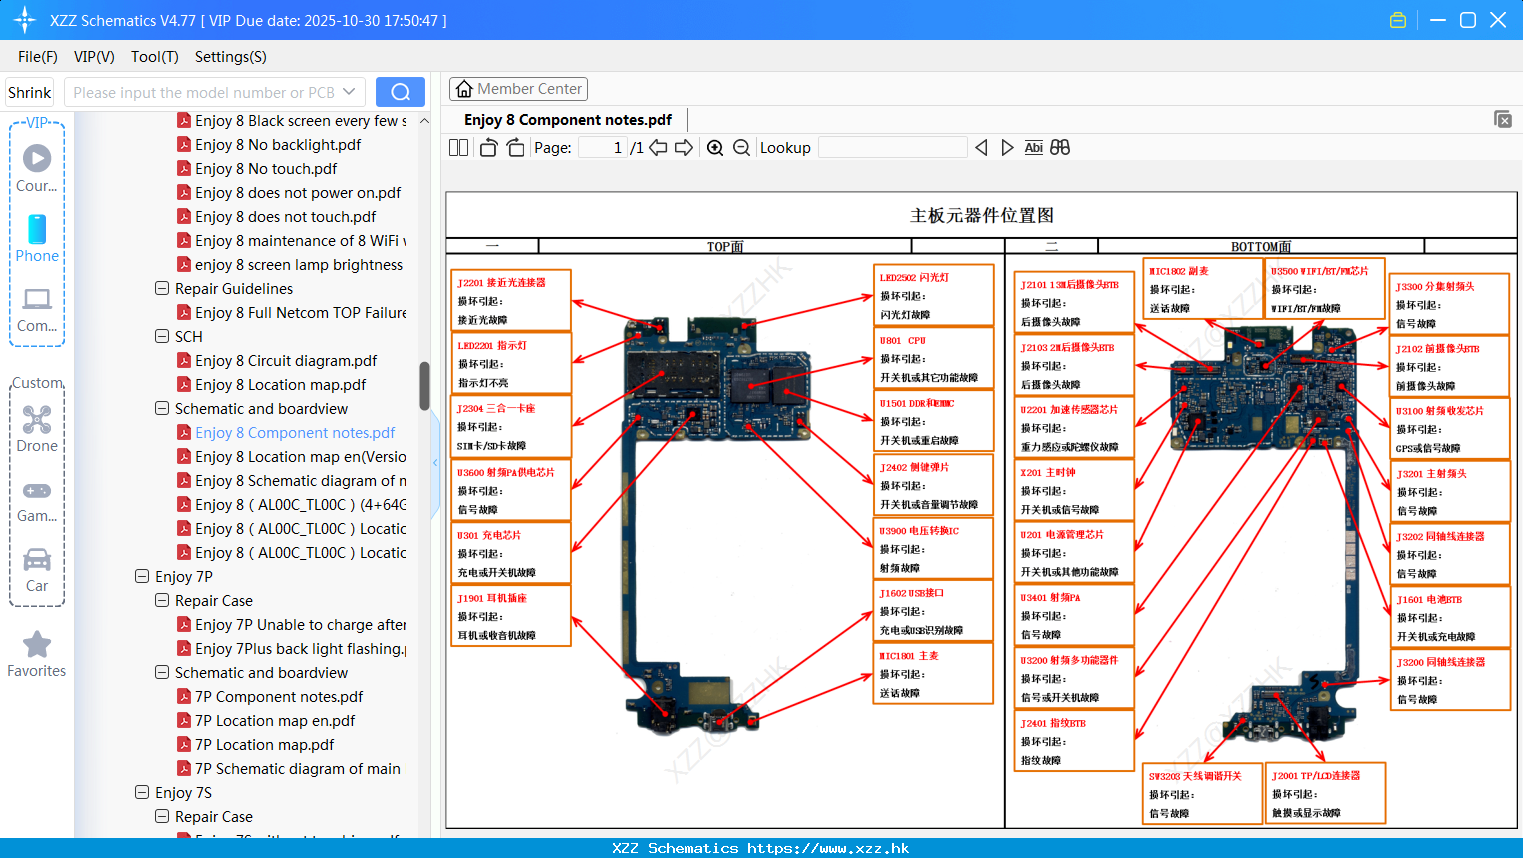The height and width of the screenshot is (858, 1523).
Task: Open the VIP(V) menu
Action: [94, 57]
